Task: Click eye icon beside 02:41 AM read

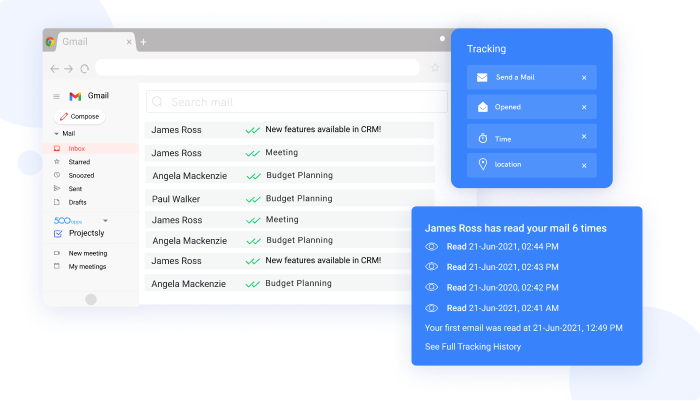Action: coord(431,308)
